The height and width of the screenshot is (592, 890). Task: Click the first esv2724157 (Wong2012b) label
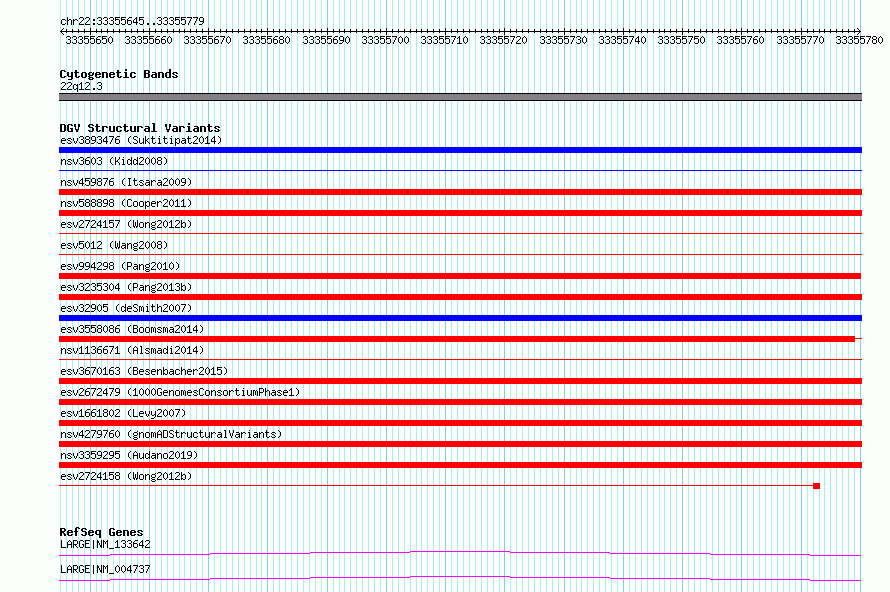pos(126,224)
